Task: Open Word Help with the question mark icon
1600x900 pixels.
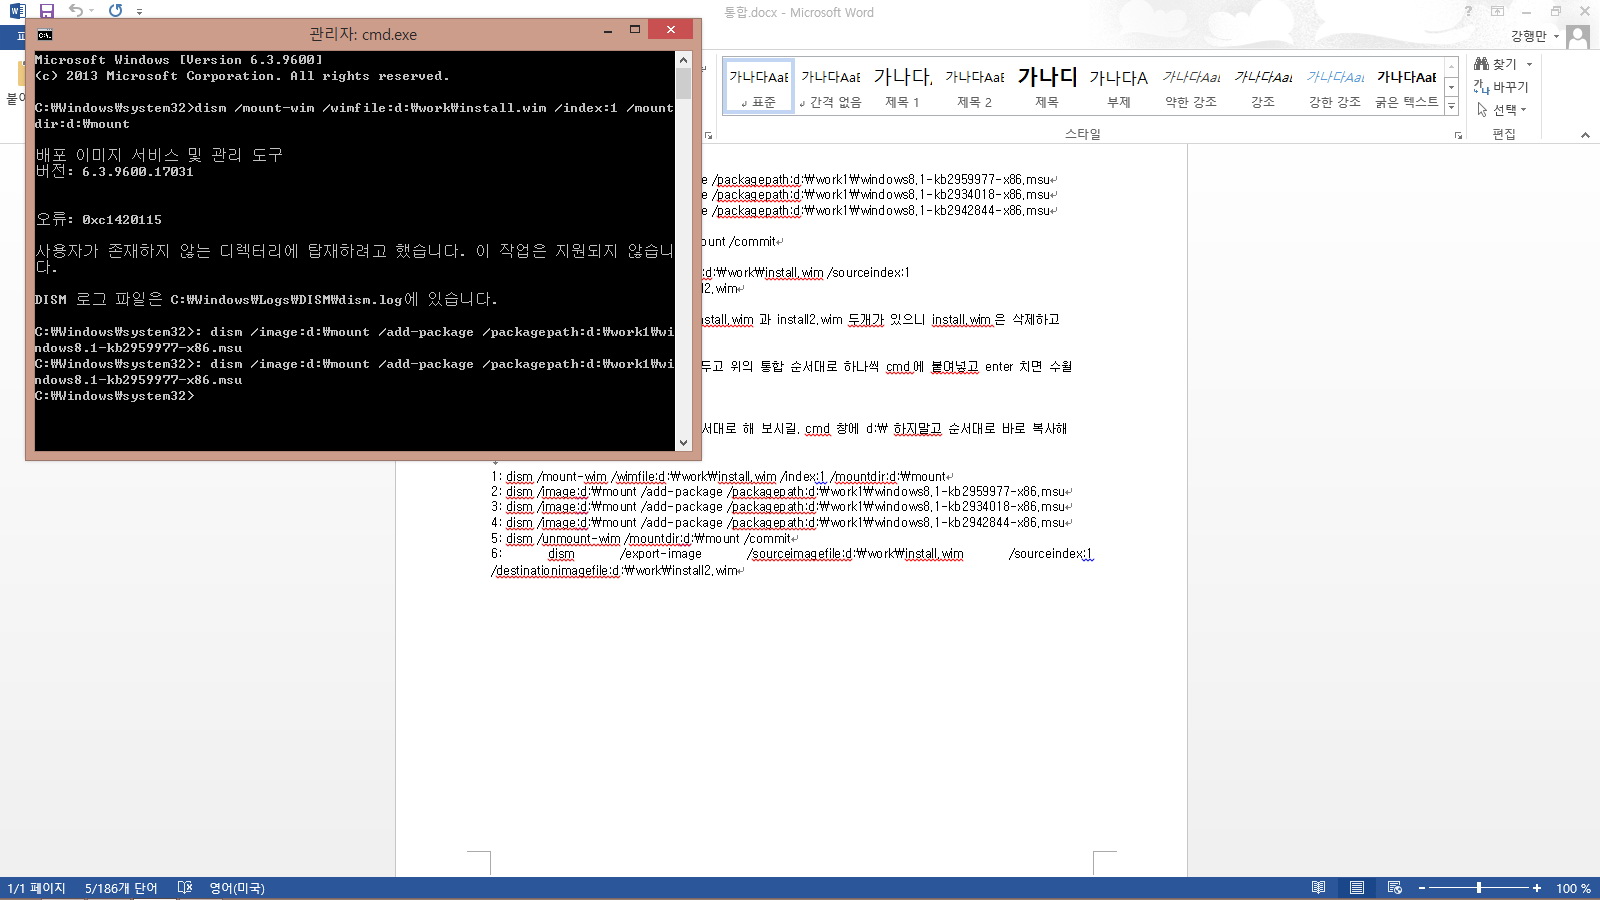Action: click(1468, 11)
